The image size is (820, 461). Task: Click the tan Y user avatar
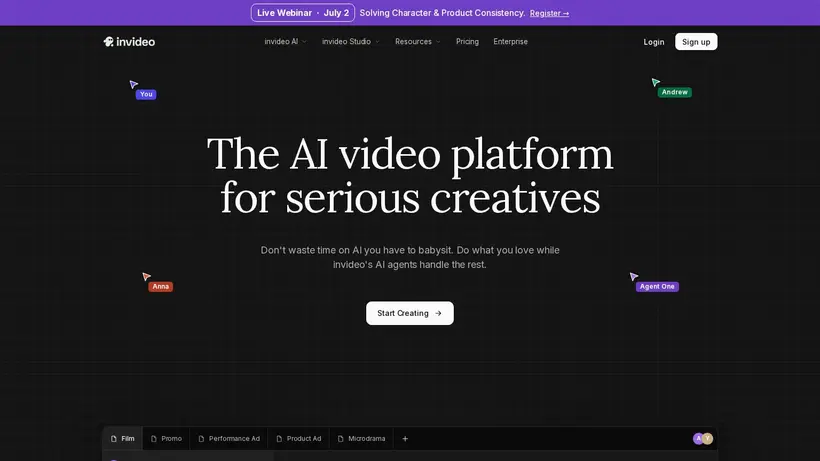[708, 439]
